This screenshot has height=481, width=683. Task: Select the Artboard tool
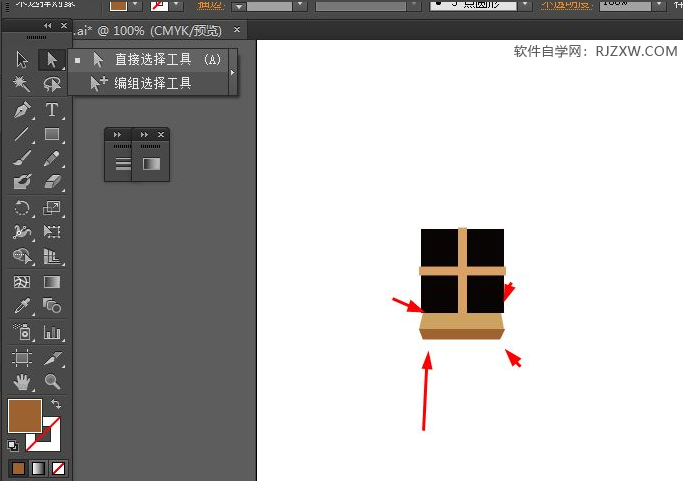pos(22,358)
